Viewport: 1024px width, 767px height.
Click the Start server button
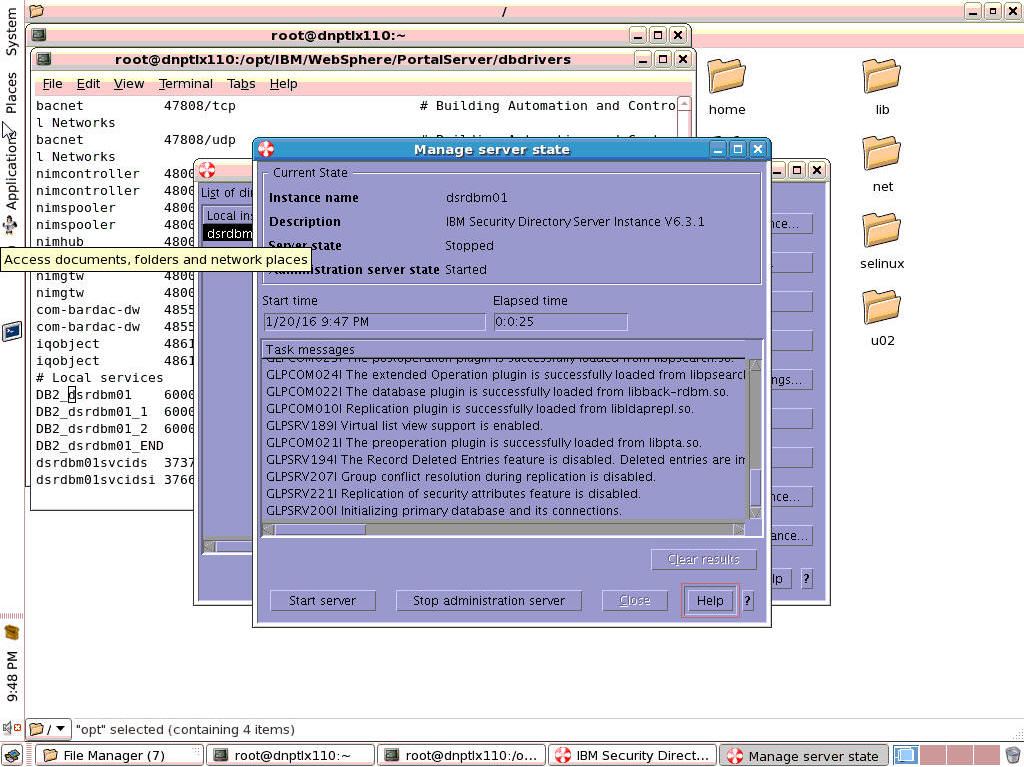tap(322, 601)
